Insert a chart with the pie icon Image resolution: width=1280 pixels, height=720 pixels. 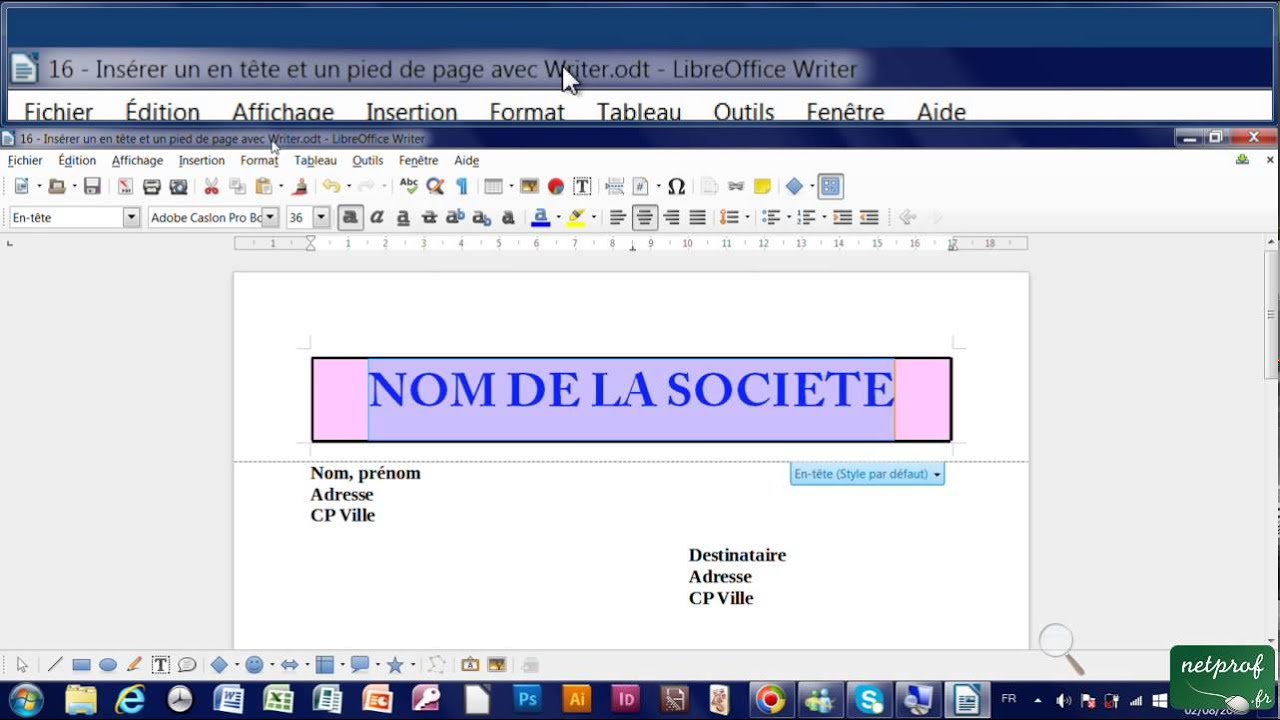(x=556, y=186)
